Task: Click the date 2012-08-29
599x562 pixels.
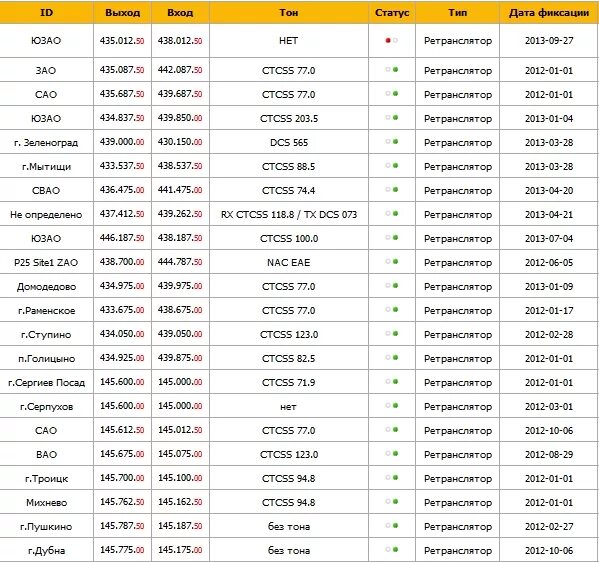Action: 549,454
